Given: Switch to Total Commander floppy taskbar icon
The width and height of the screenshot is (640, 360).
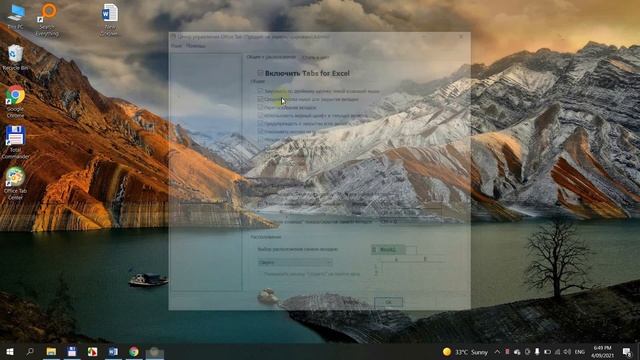Looking at the screenshot, I should 72,351.
